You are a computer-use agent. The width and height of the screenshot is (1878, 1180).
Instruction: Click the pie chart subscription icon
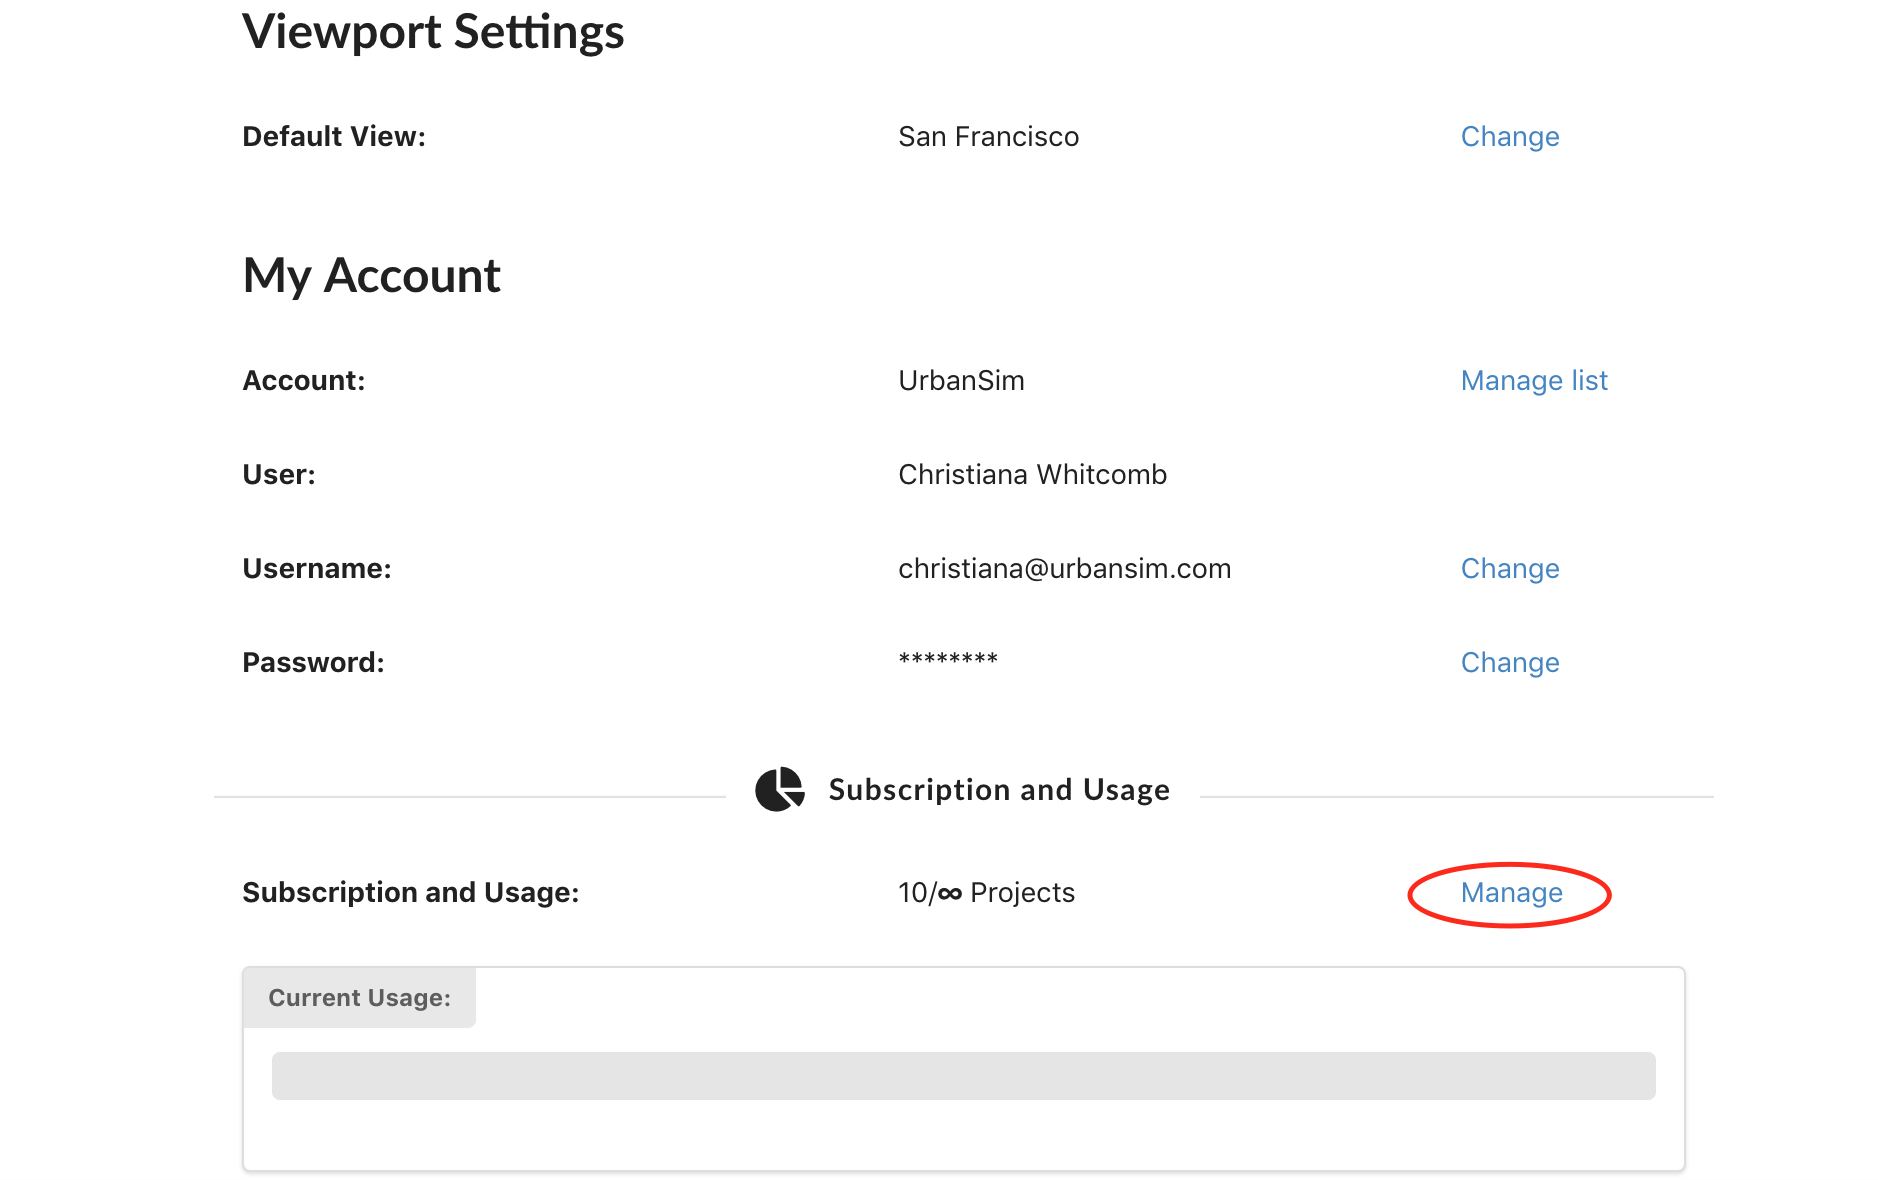click(x=780, y=789)
